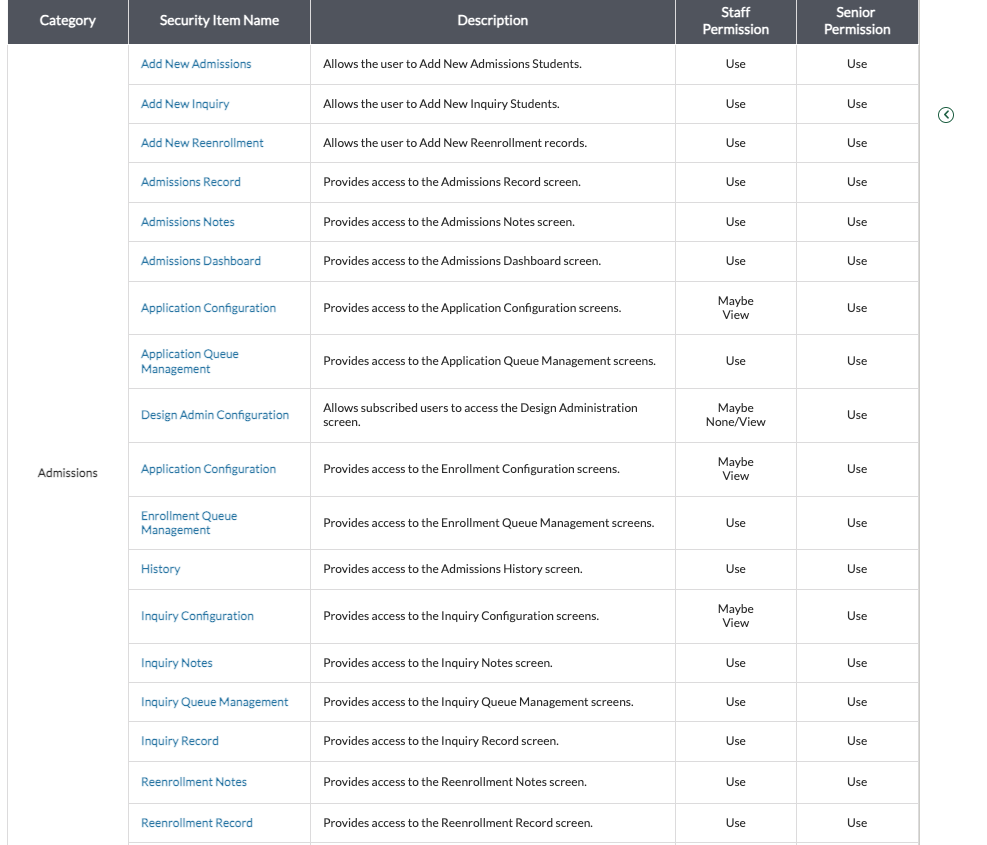Open the Application Queue Management link
Screen dimensions: 987x845
[190, 361]
